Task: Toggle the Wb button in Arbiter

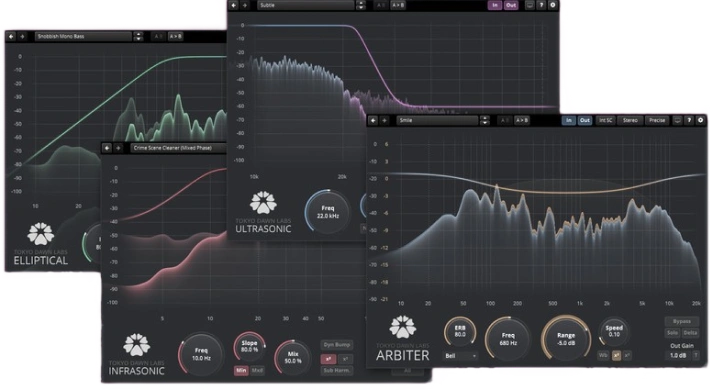Action: click(603, 356)
